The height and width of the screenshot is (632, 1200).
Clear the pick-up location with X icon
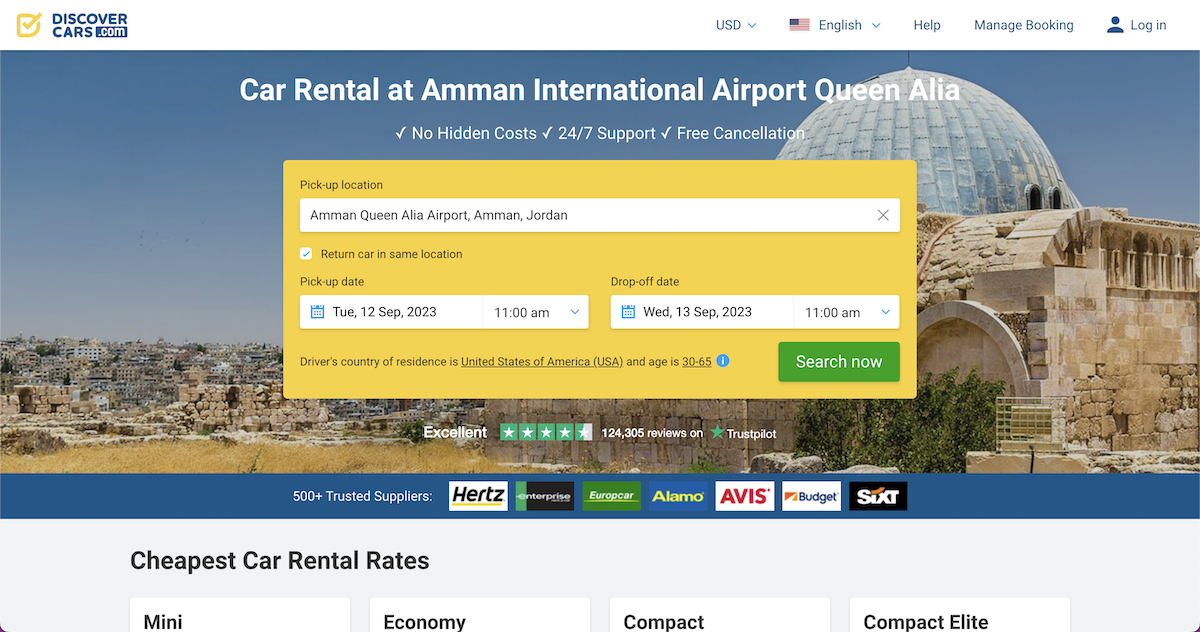[883, 215]
